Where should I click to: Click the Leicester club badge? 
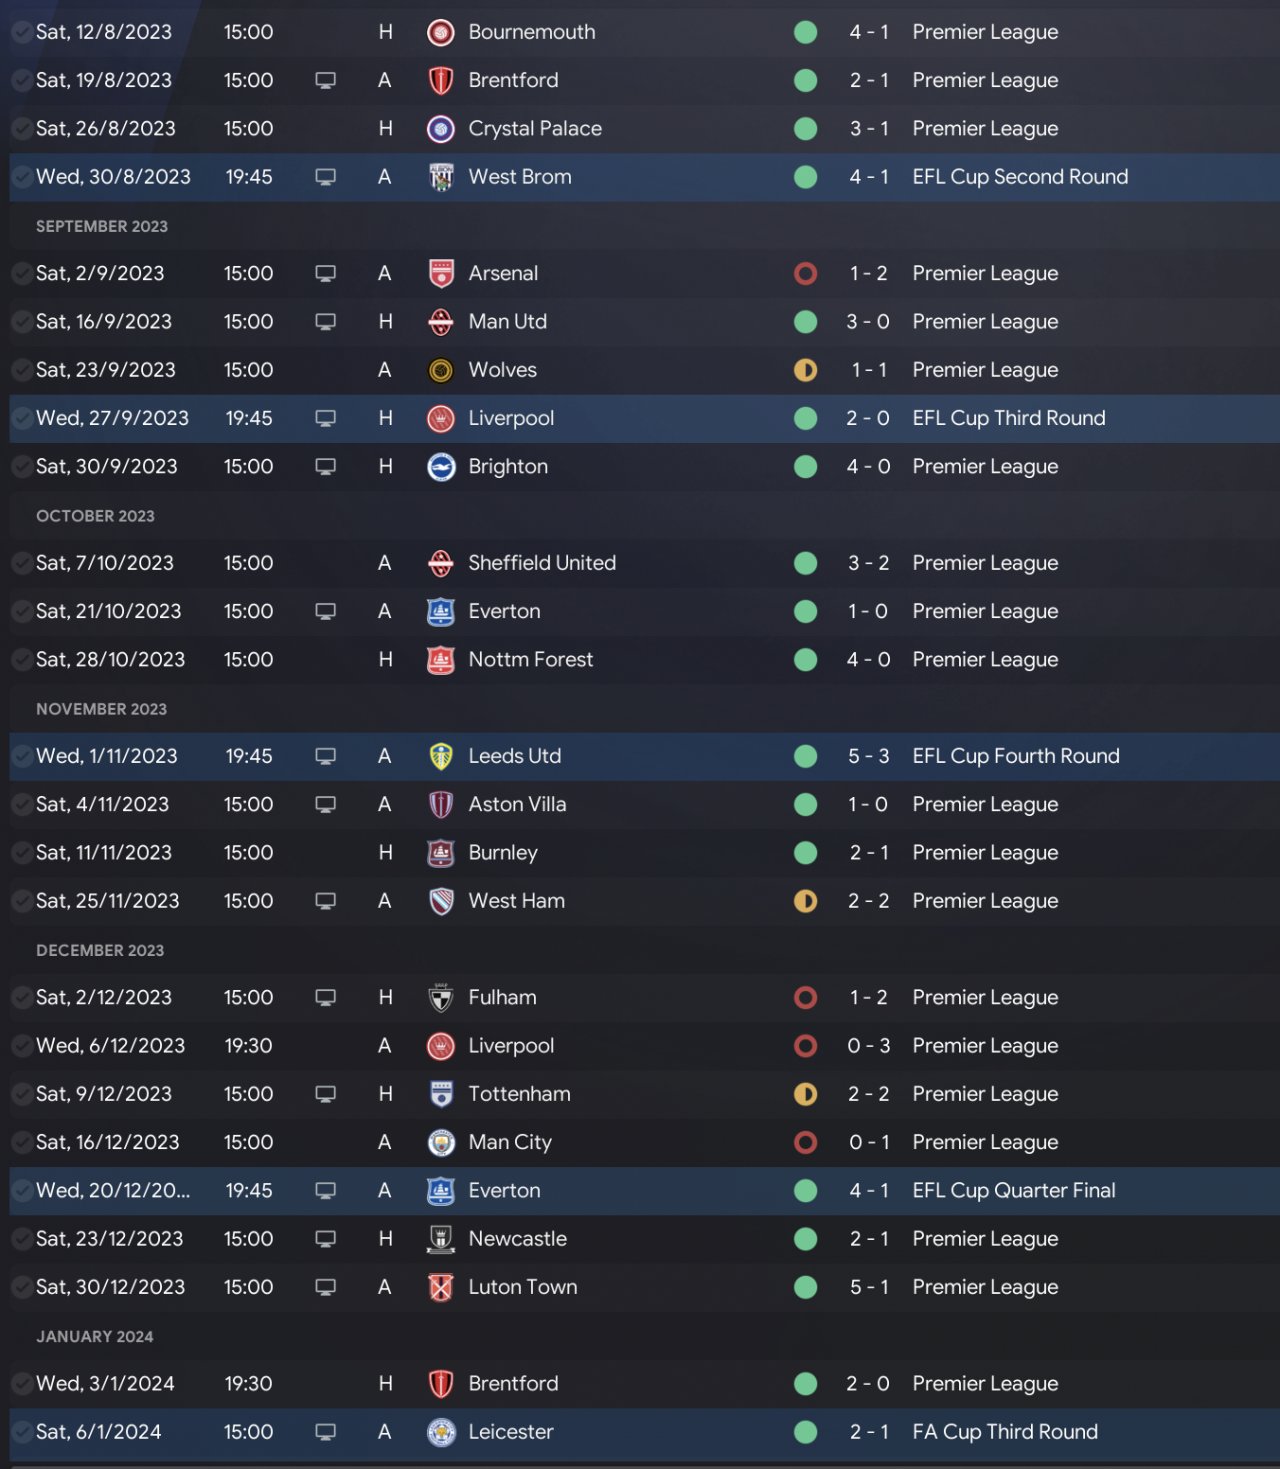coord(441,1432)
